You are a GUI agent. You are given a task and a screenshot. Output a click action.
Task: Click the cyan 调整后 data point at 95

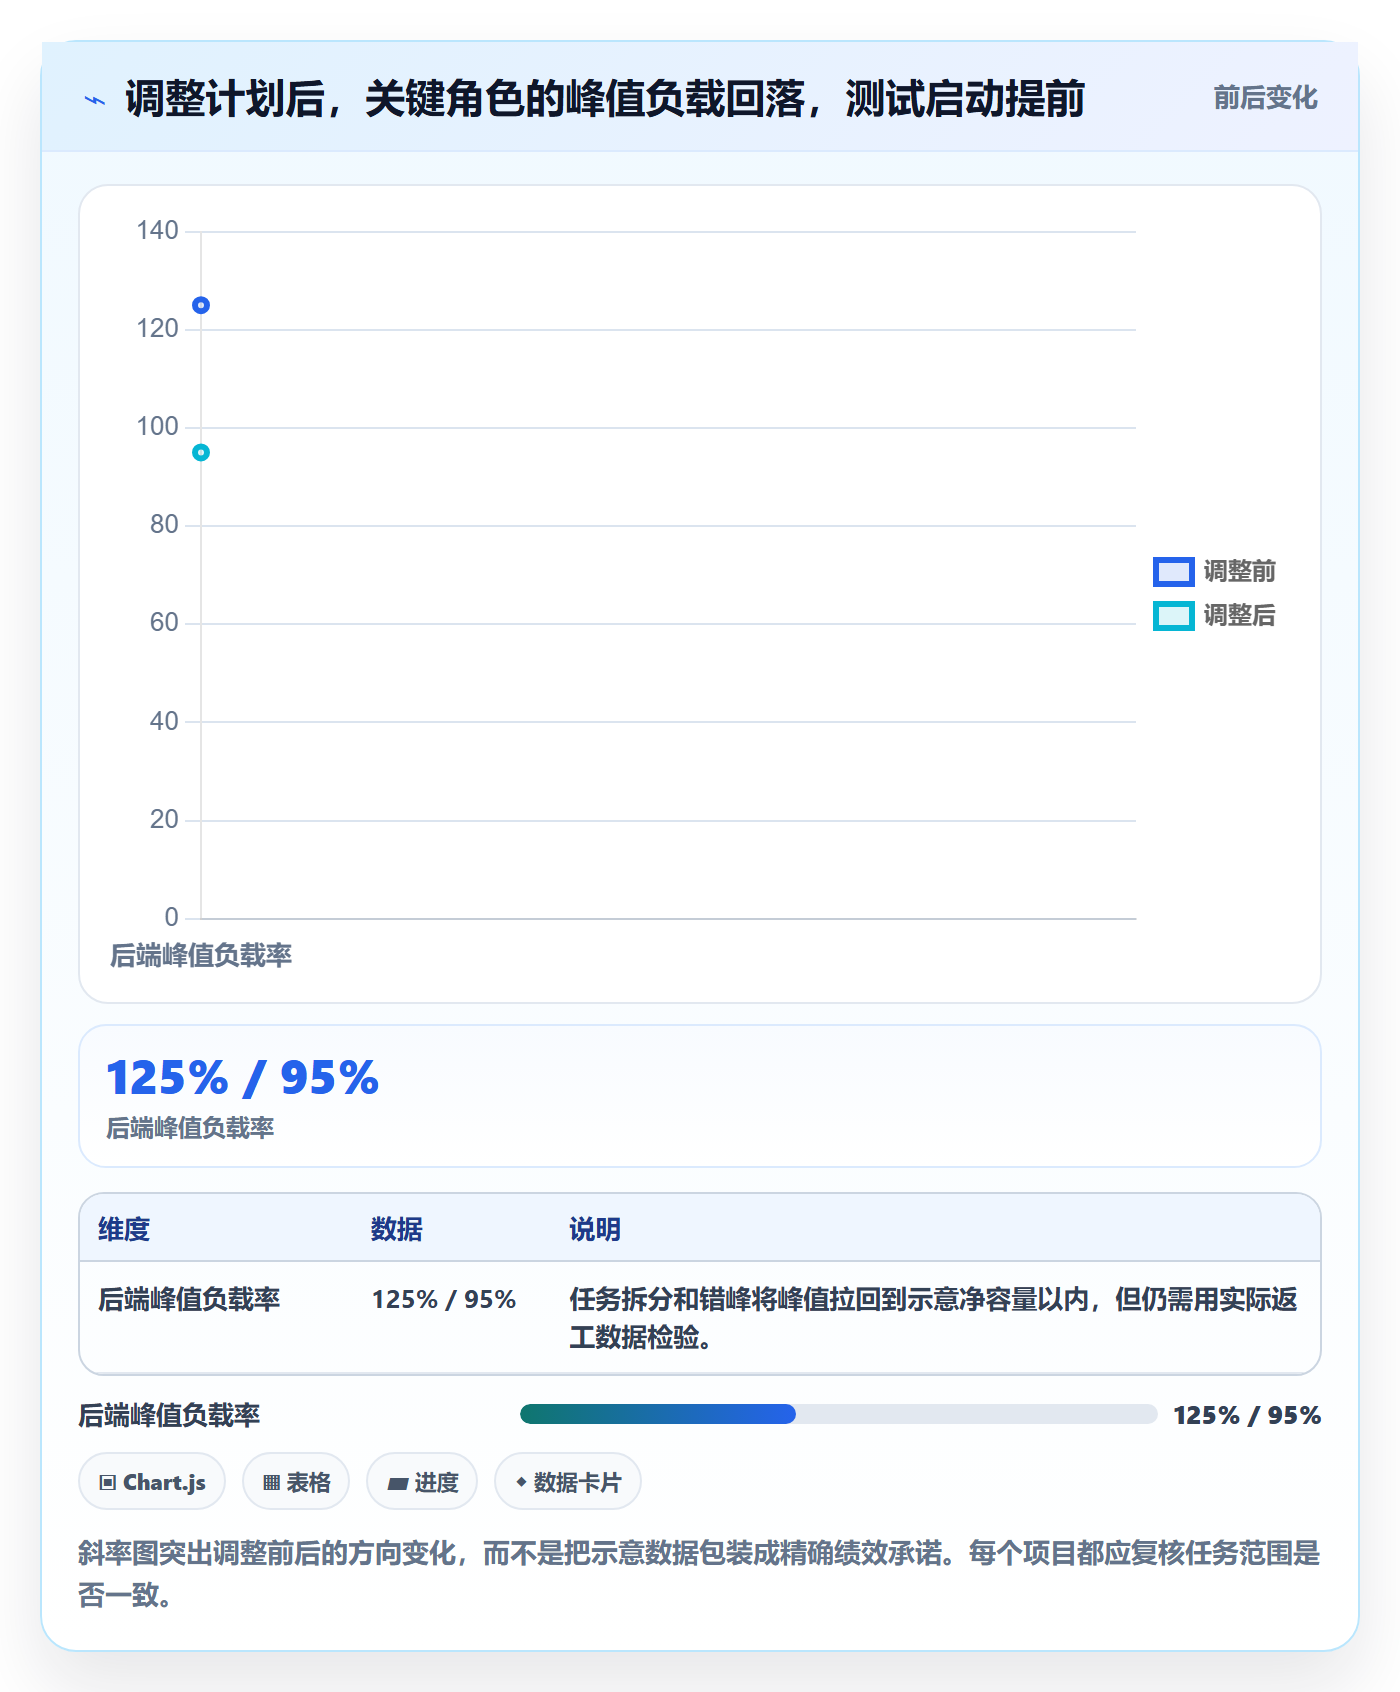tap(201, 453)
